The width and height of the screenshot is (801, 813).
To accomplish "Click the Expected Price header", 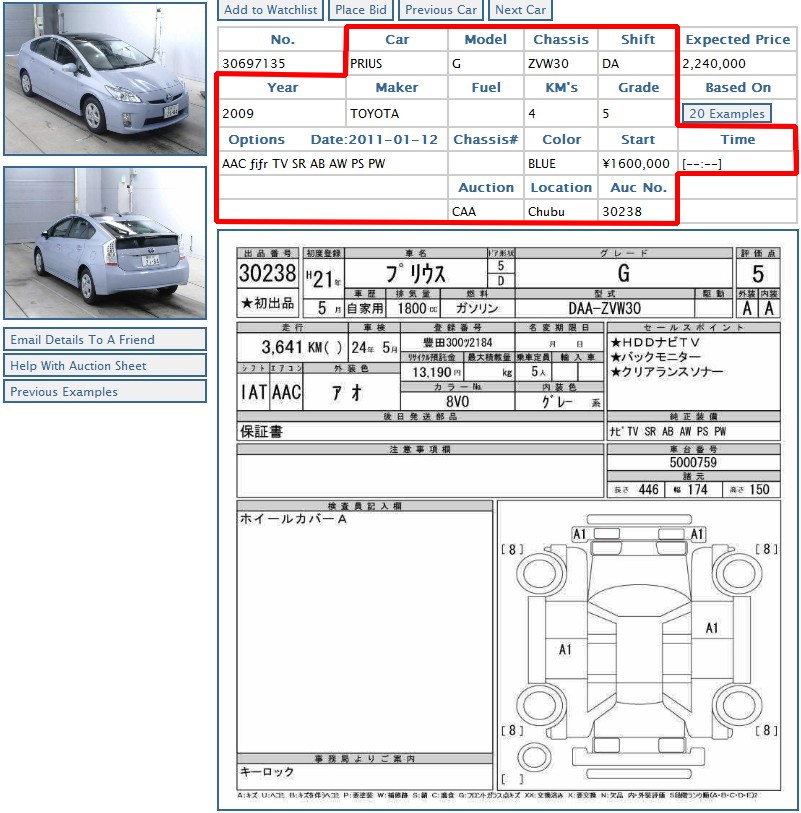I will [x=737, y=39].
